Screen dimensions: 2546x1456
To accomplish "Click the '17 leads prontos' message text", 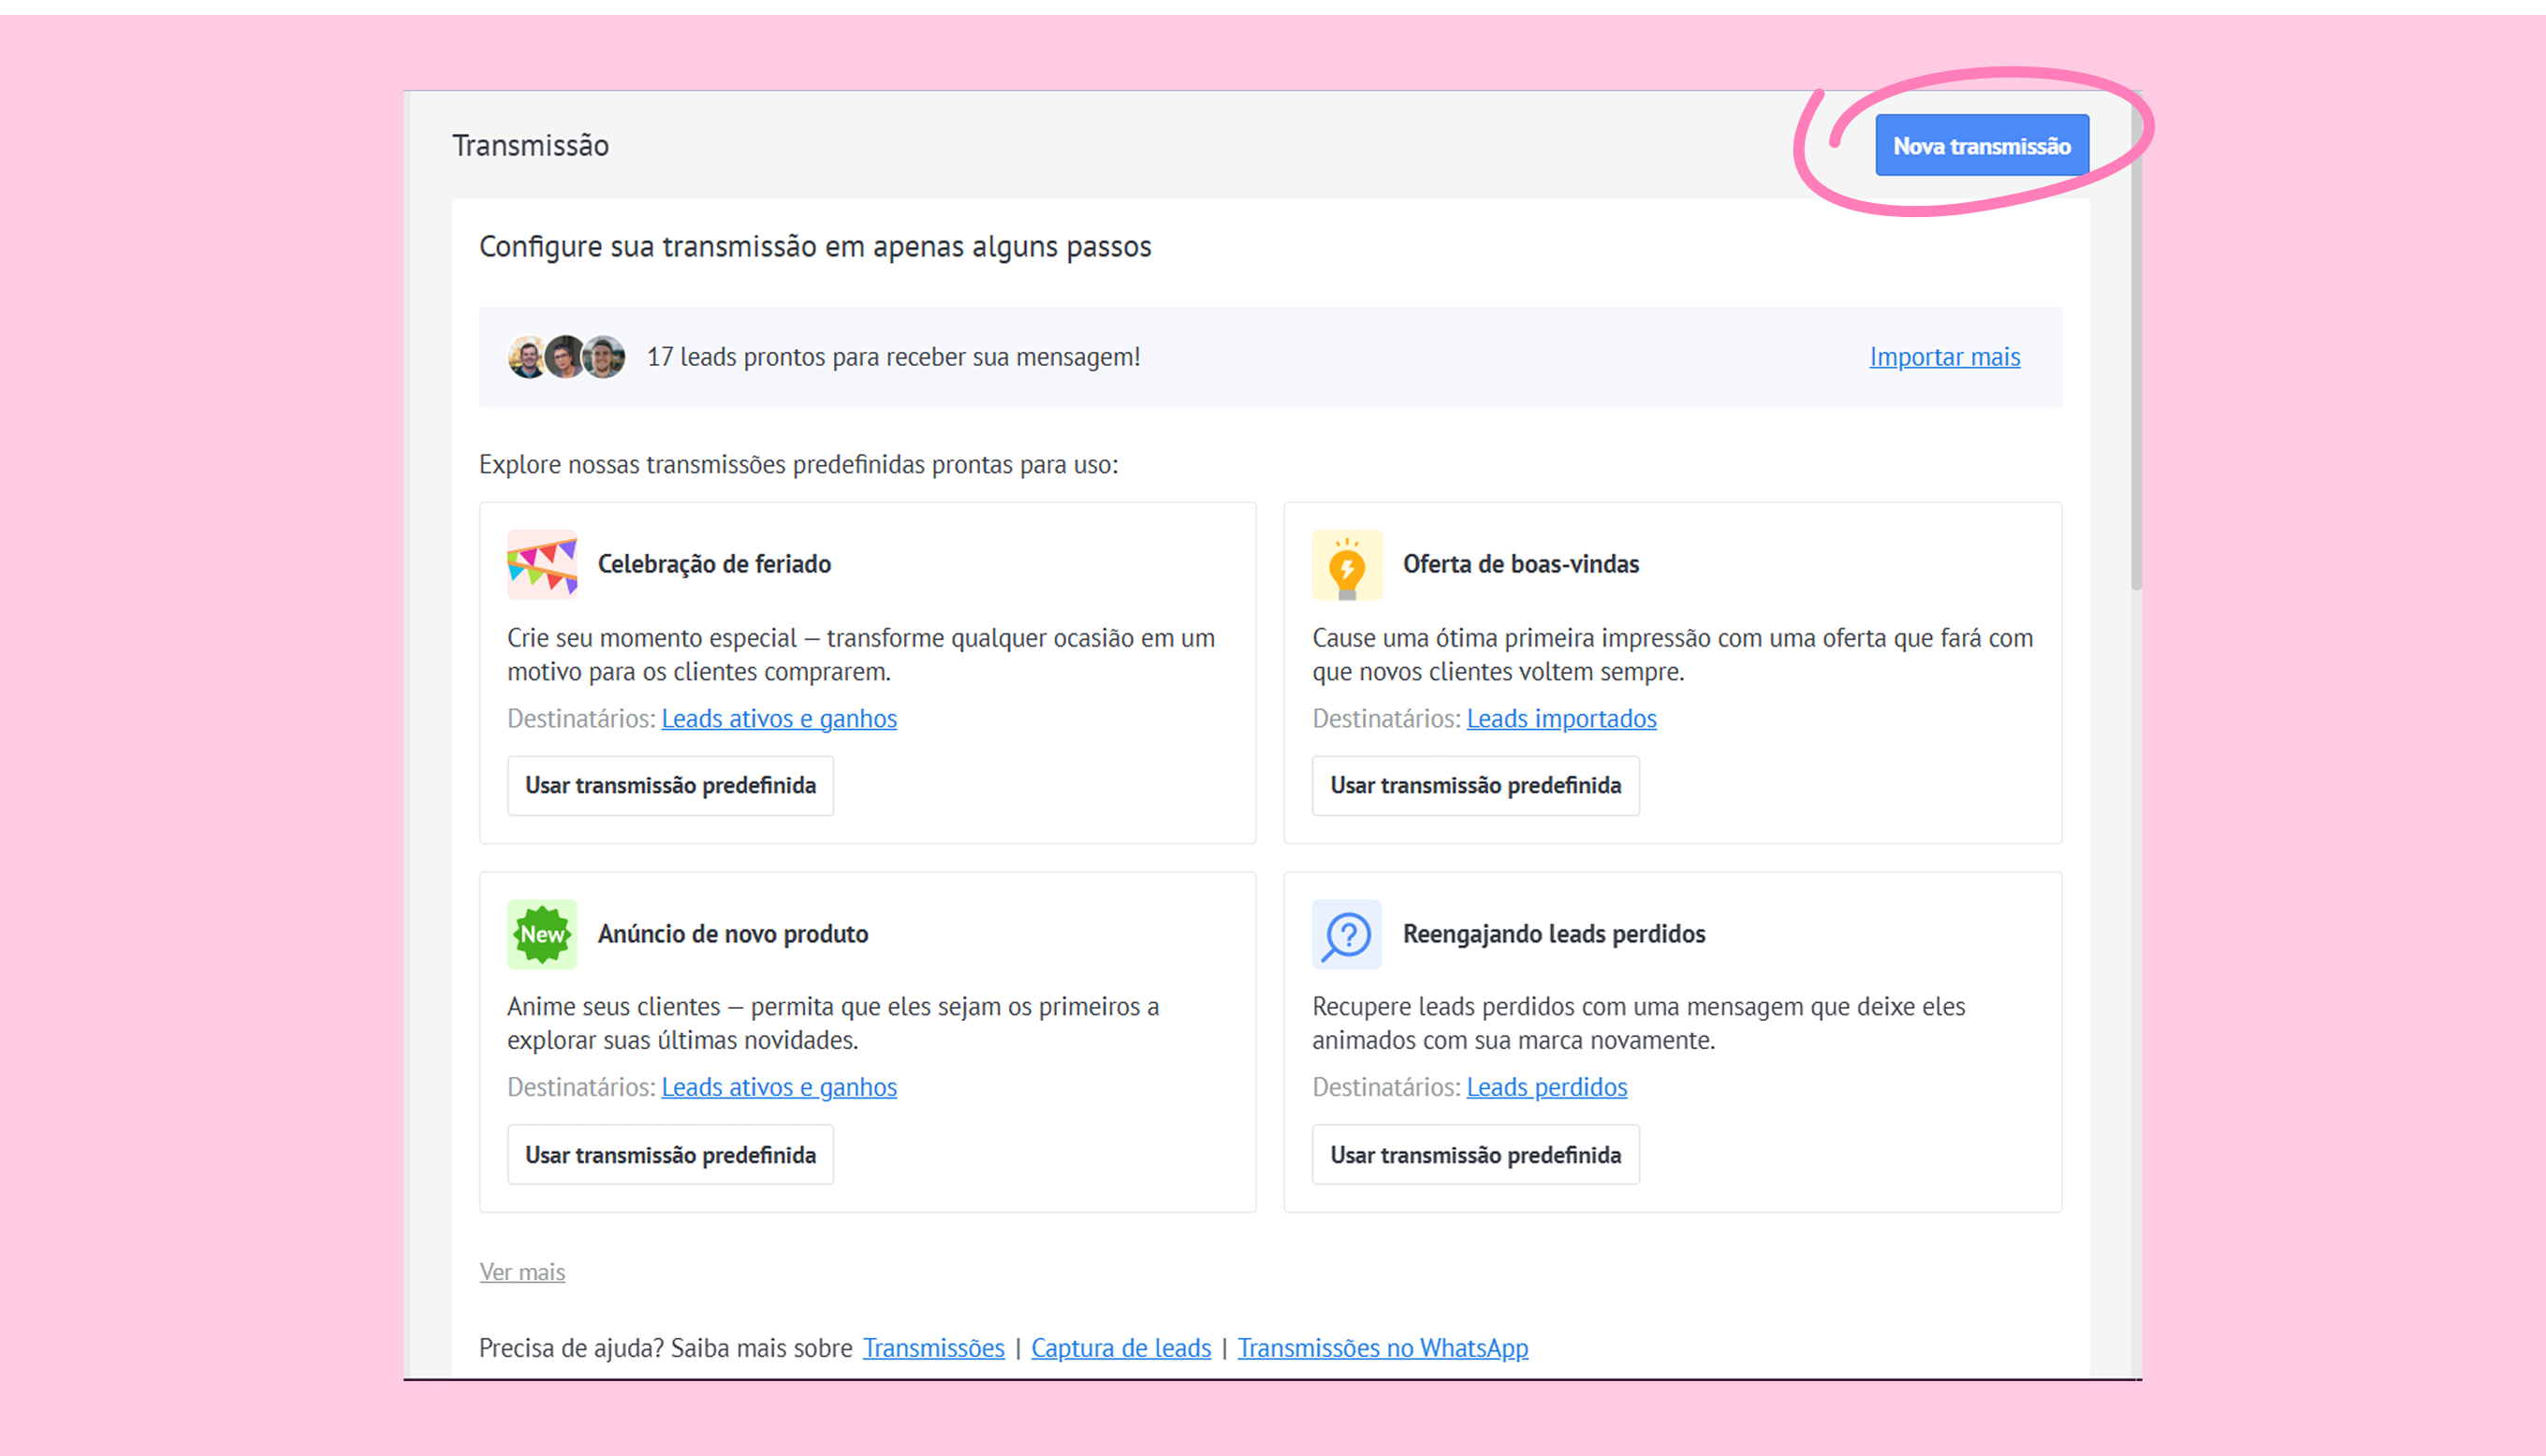I will (x=893, y=357).
